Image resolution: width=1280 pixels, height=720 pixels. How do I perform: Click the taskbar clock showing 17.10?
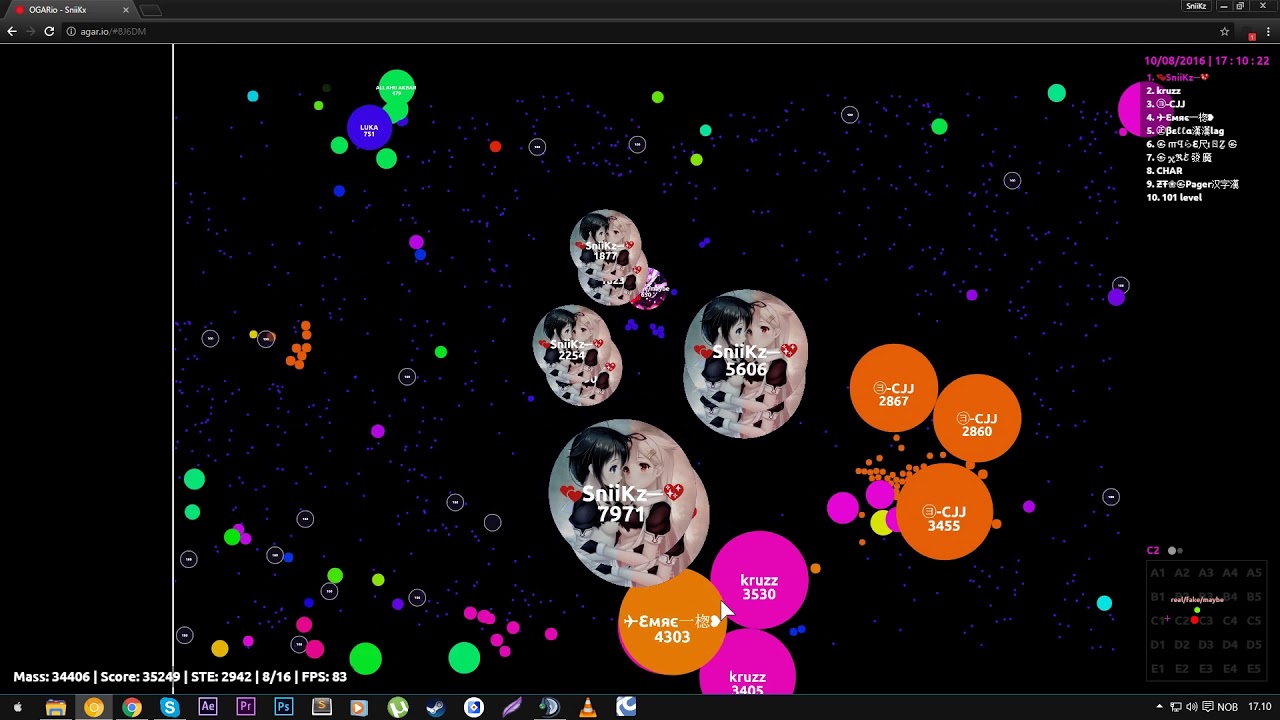coord(1260,707)
